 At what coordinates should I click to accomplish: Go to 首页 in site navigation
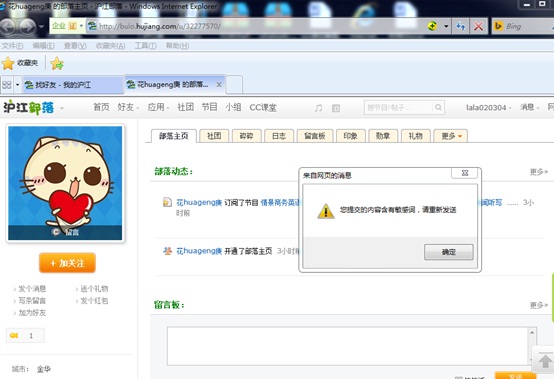101,107
